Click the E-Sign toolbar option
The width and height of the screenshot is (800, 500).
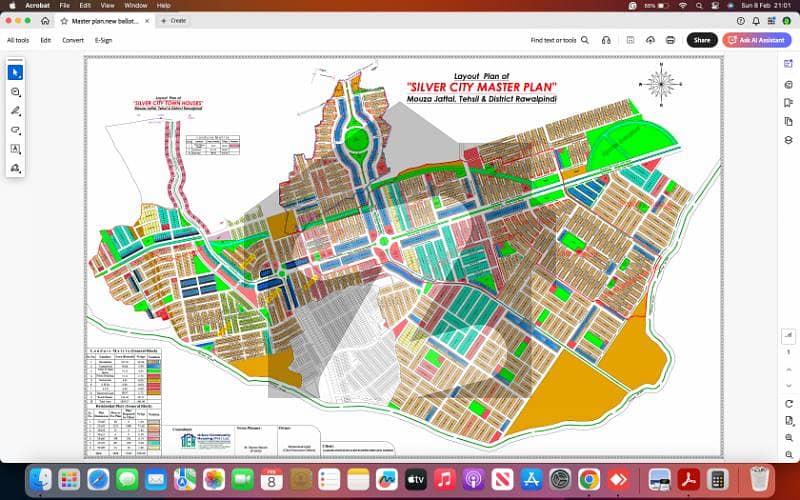pyautogui.click(x=103, y=40)
